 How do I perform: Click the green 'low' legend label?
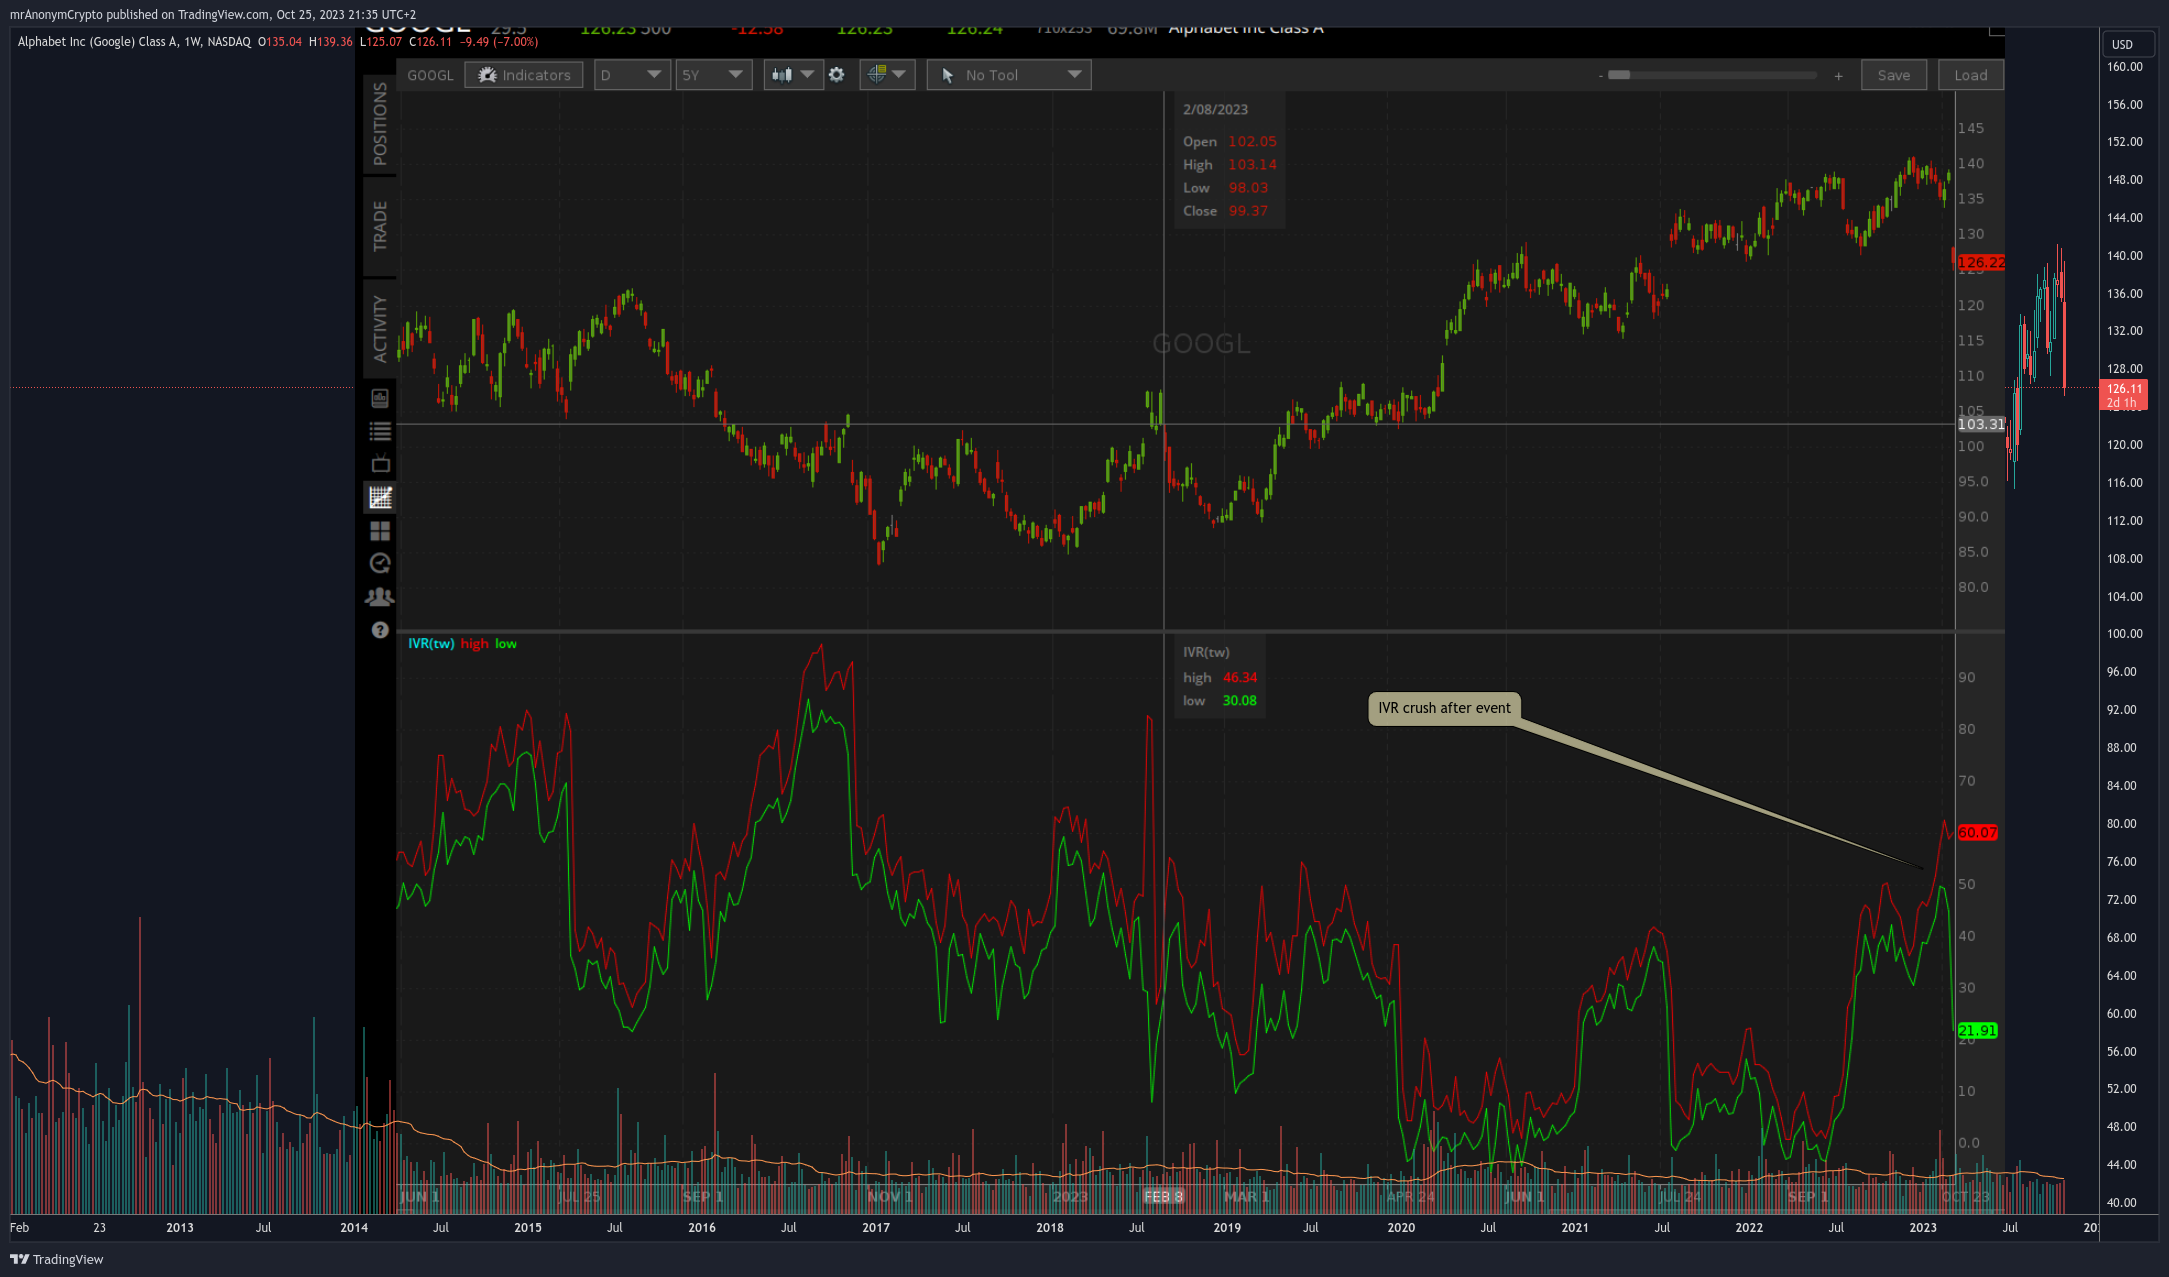click(x=506, y=643)
